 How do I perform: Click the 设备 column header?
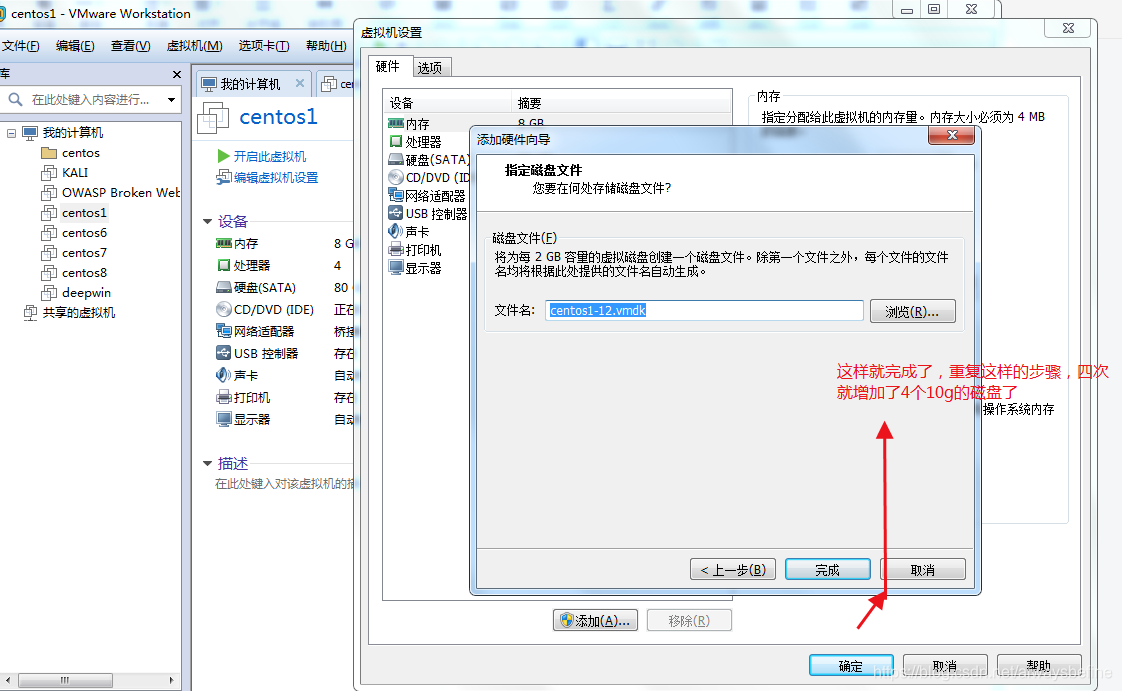click(447, 103)
